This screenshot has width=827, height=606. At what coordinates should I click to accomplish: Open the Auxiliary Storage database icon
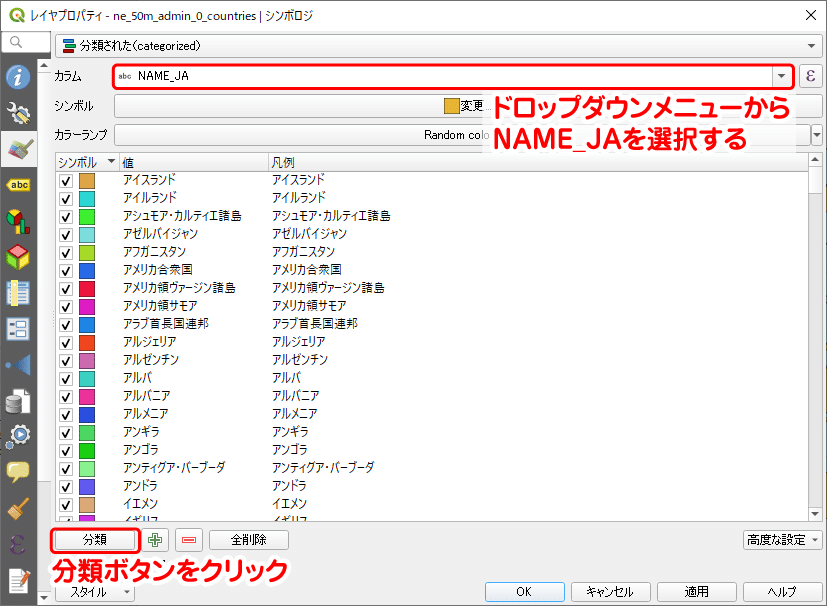18,401
